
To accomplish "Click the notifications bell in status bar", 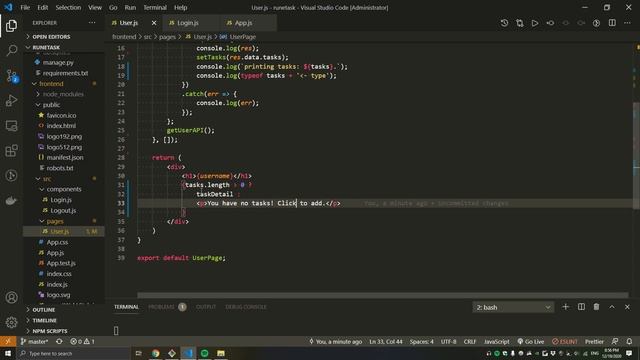I will (629, 341).
